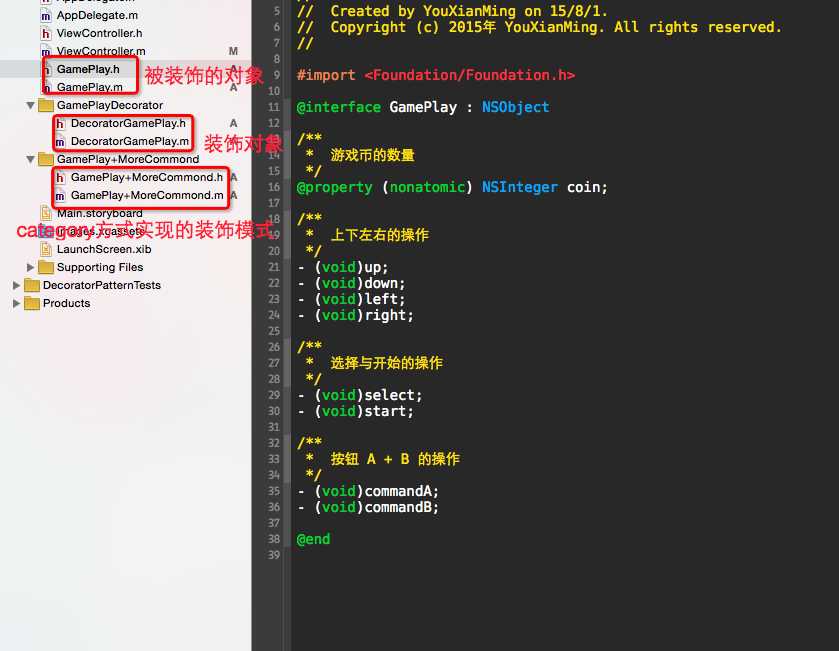The width and height of the screenshot is (839, 651).
Task: Collapse the GamePlay+MoreCommond folder
Action: point(30,159)
